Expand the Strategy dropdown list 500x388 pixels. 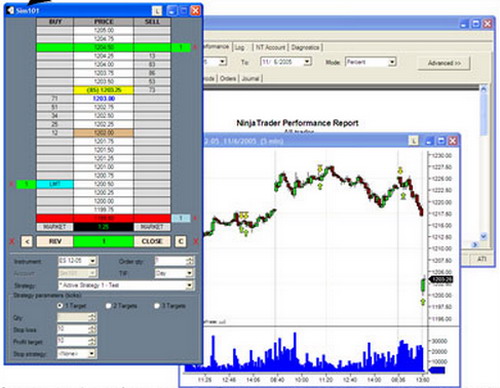(x=189, y=285)
